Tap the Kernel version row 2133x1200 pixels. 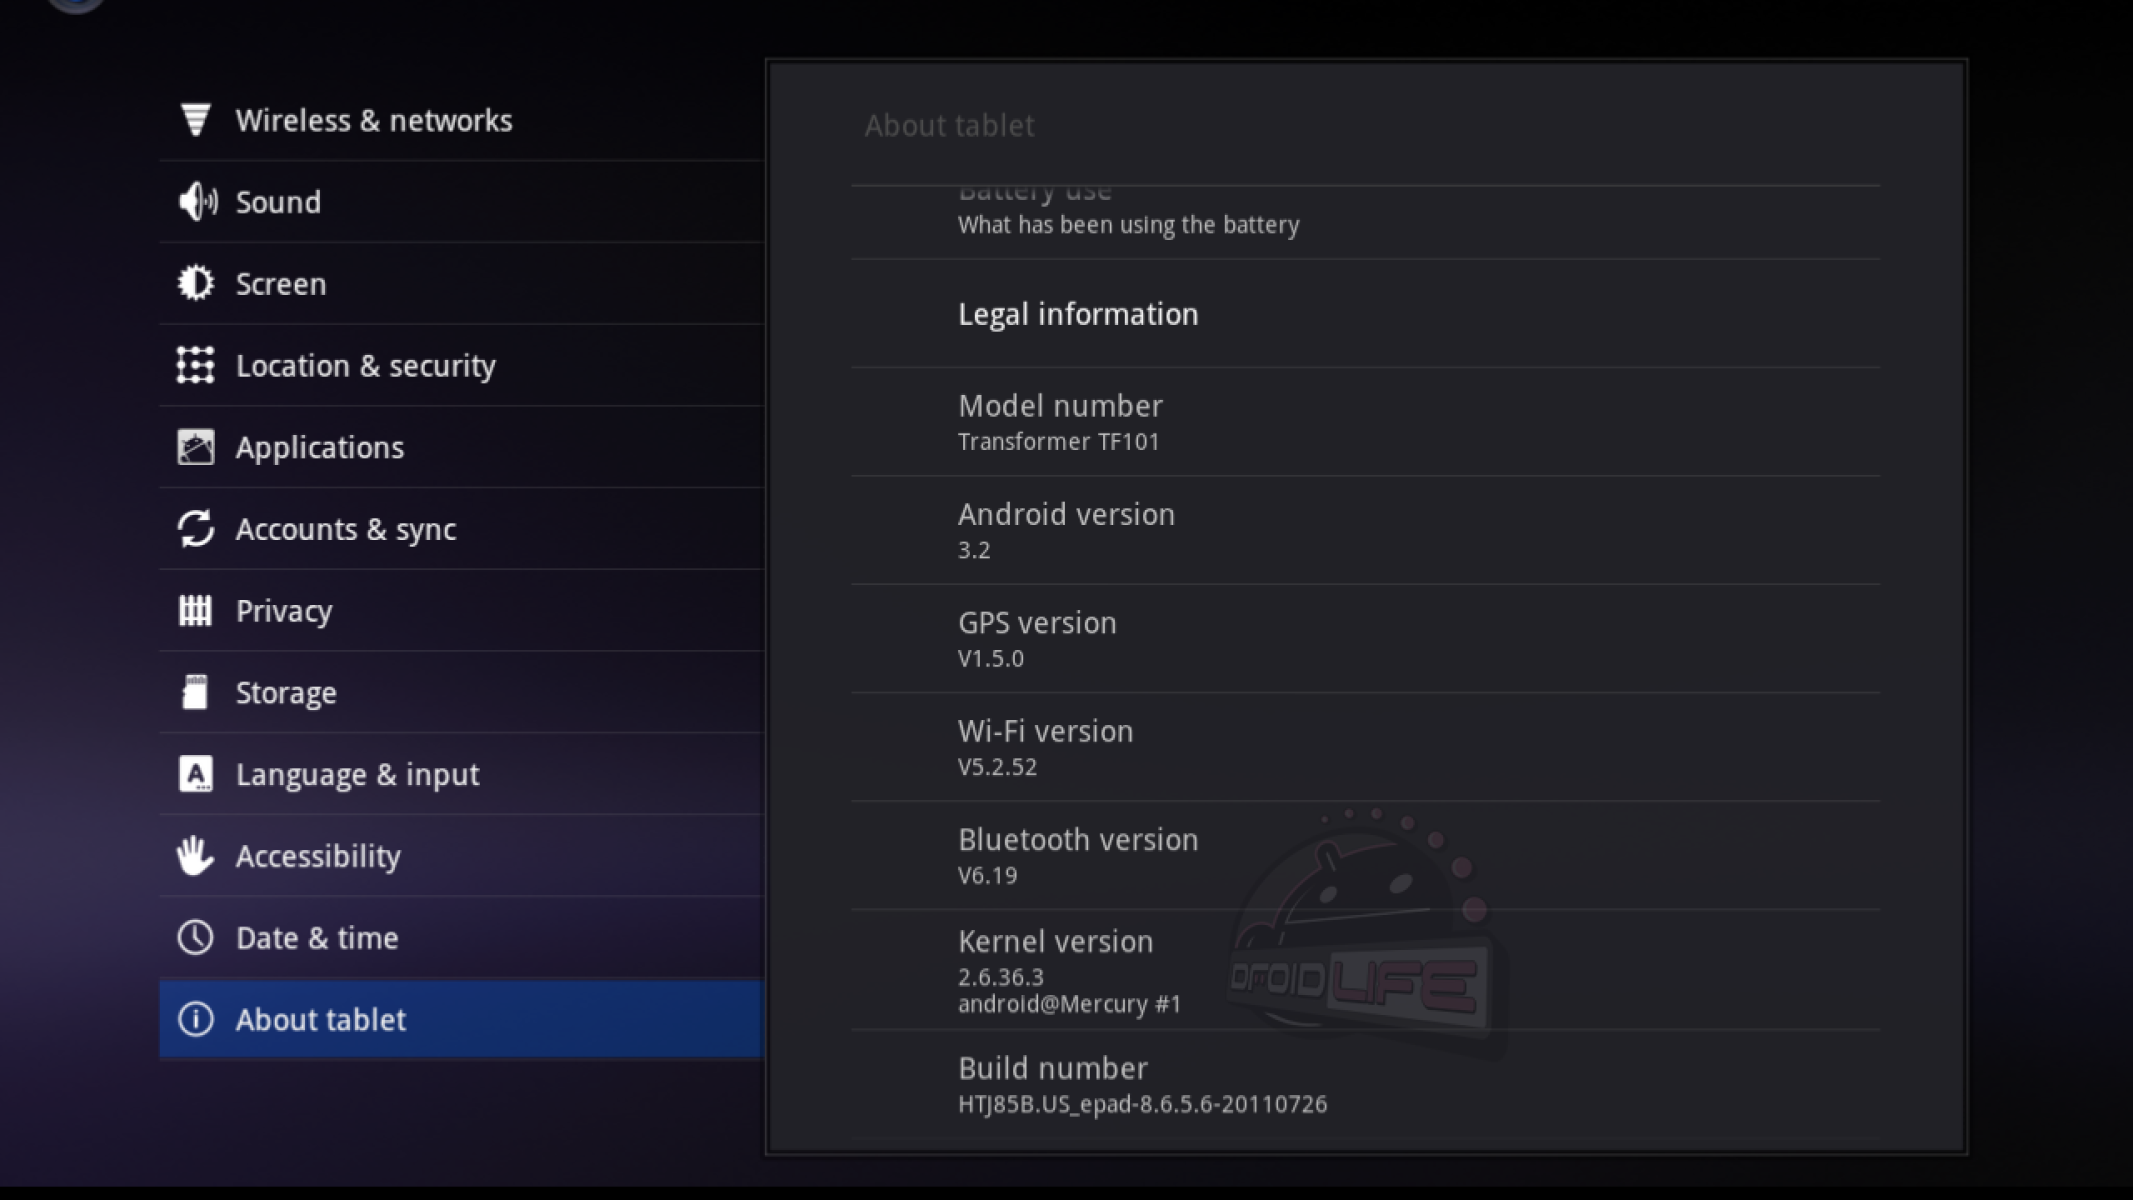coord(1365,970)
